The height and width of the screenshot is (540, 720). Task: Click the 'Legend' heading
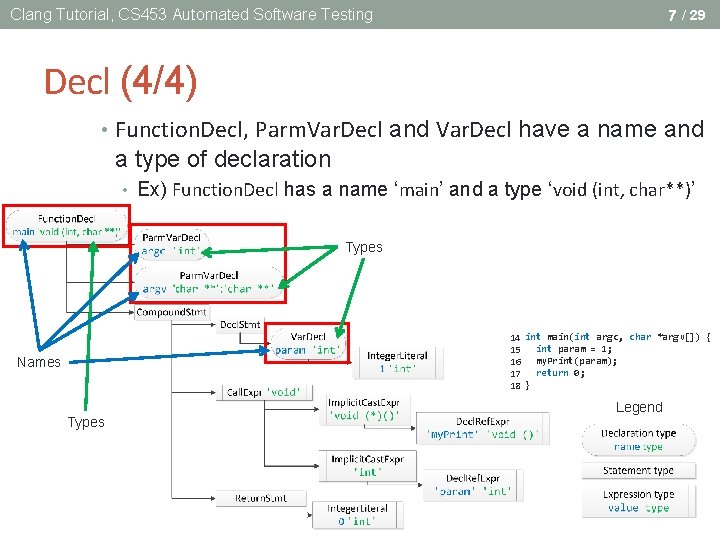(639, 407)
